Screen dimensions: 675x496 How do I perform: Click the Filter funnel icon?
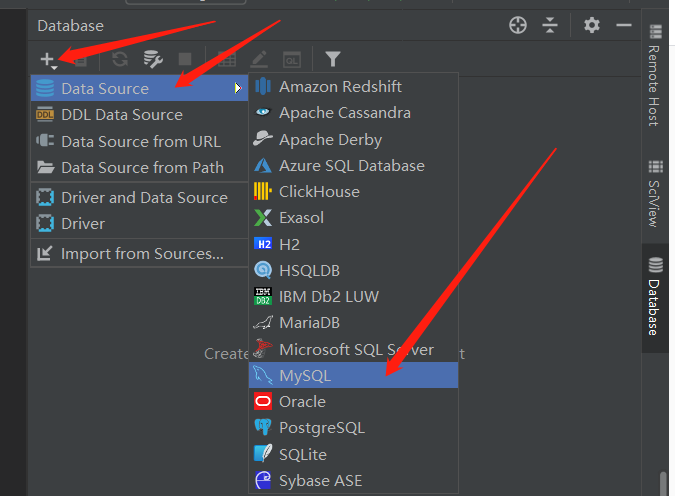(x=333, y=59)
